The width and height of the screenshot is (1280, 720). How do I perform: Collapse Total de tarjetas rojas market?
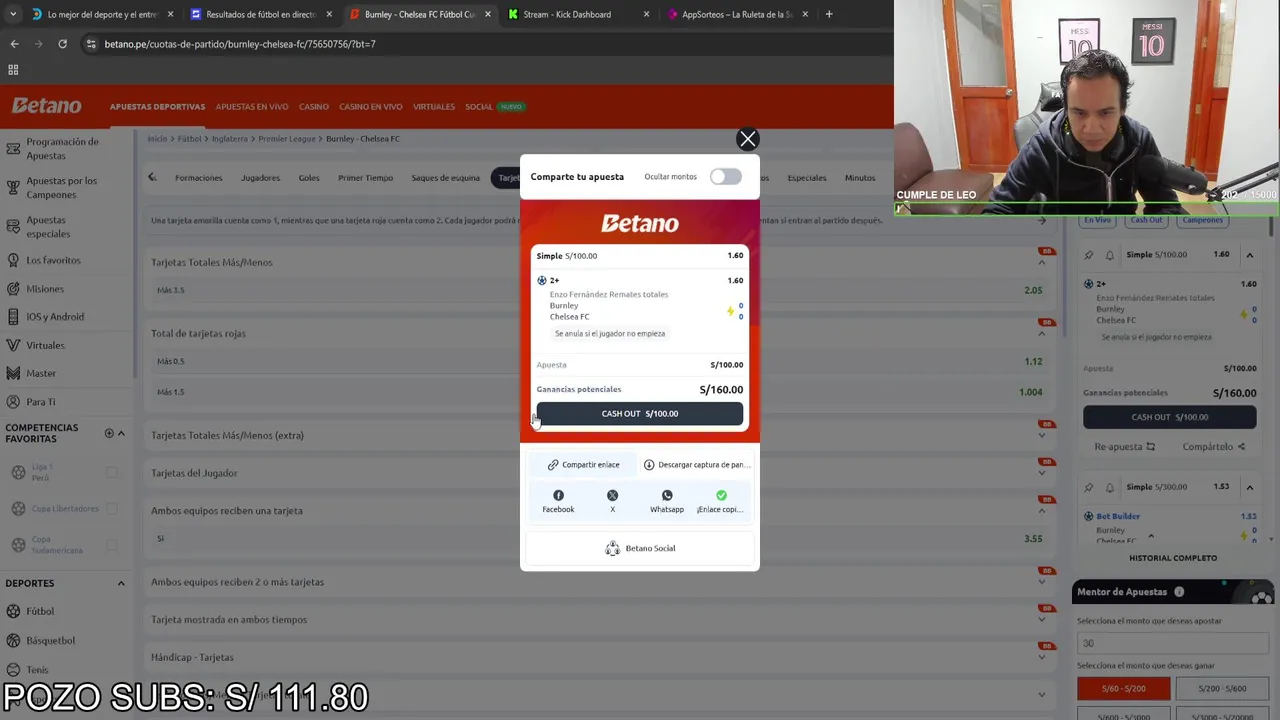1042,334
